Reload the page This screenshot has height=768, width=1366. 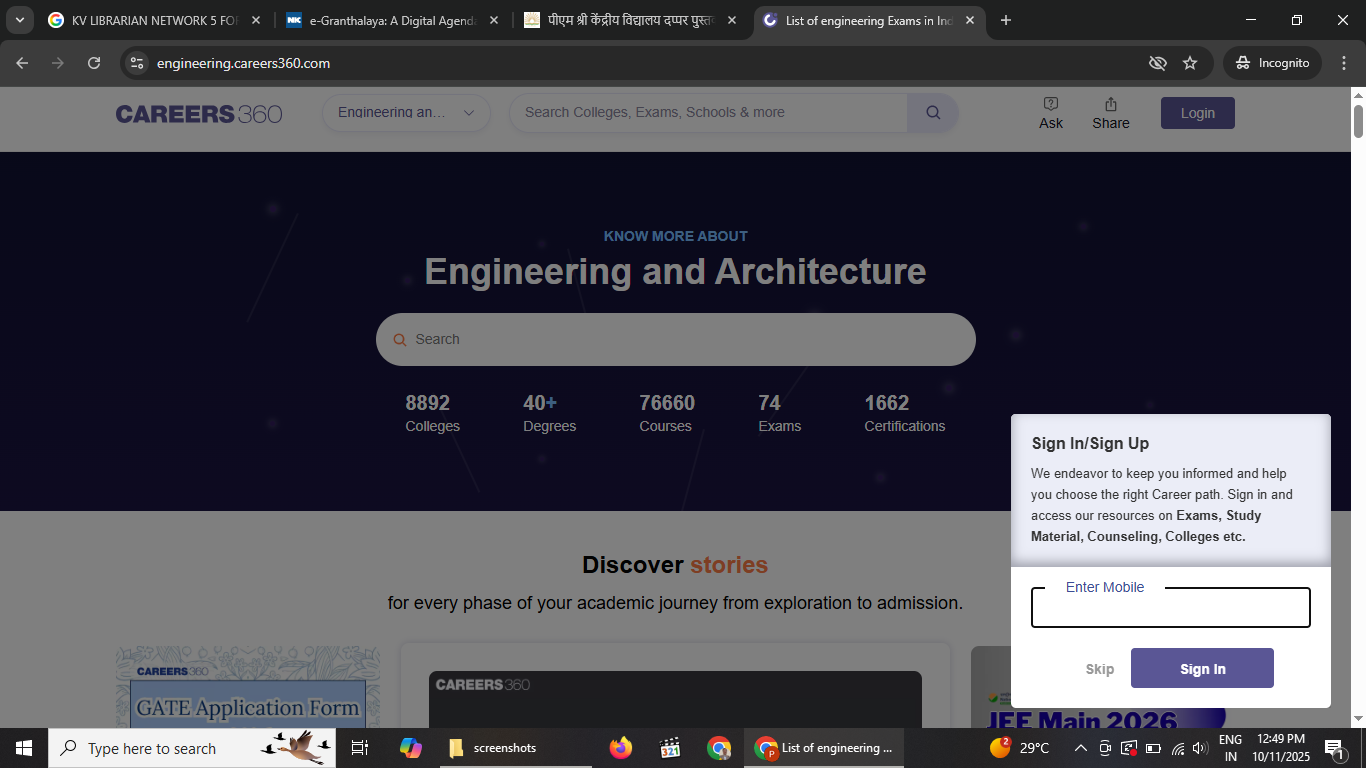tap(94, 63)
